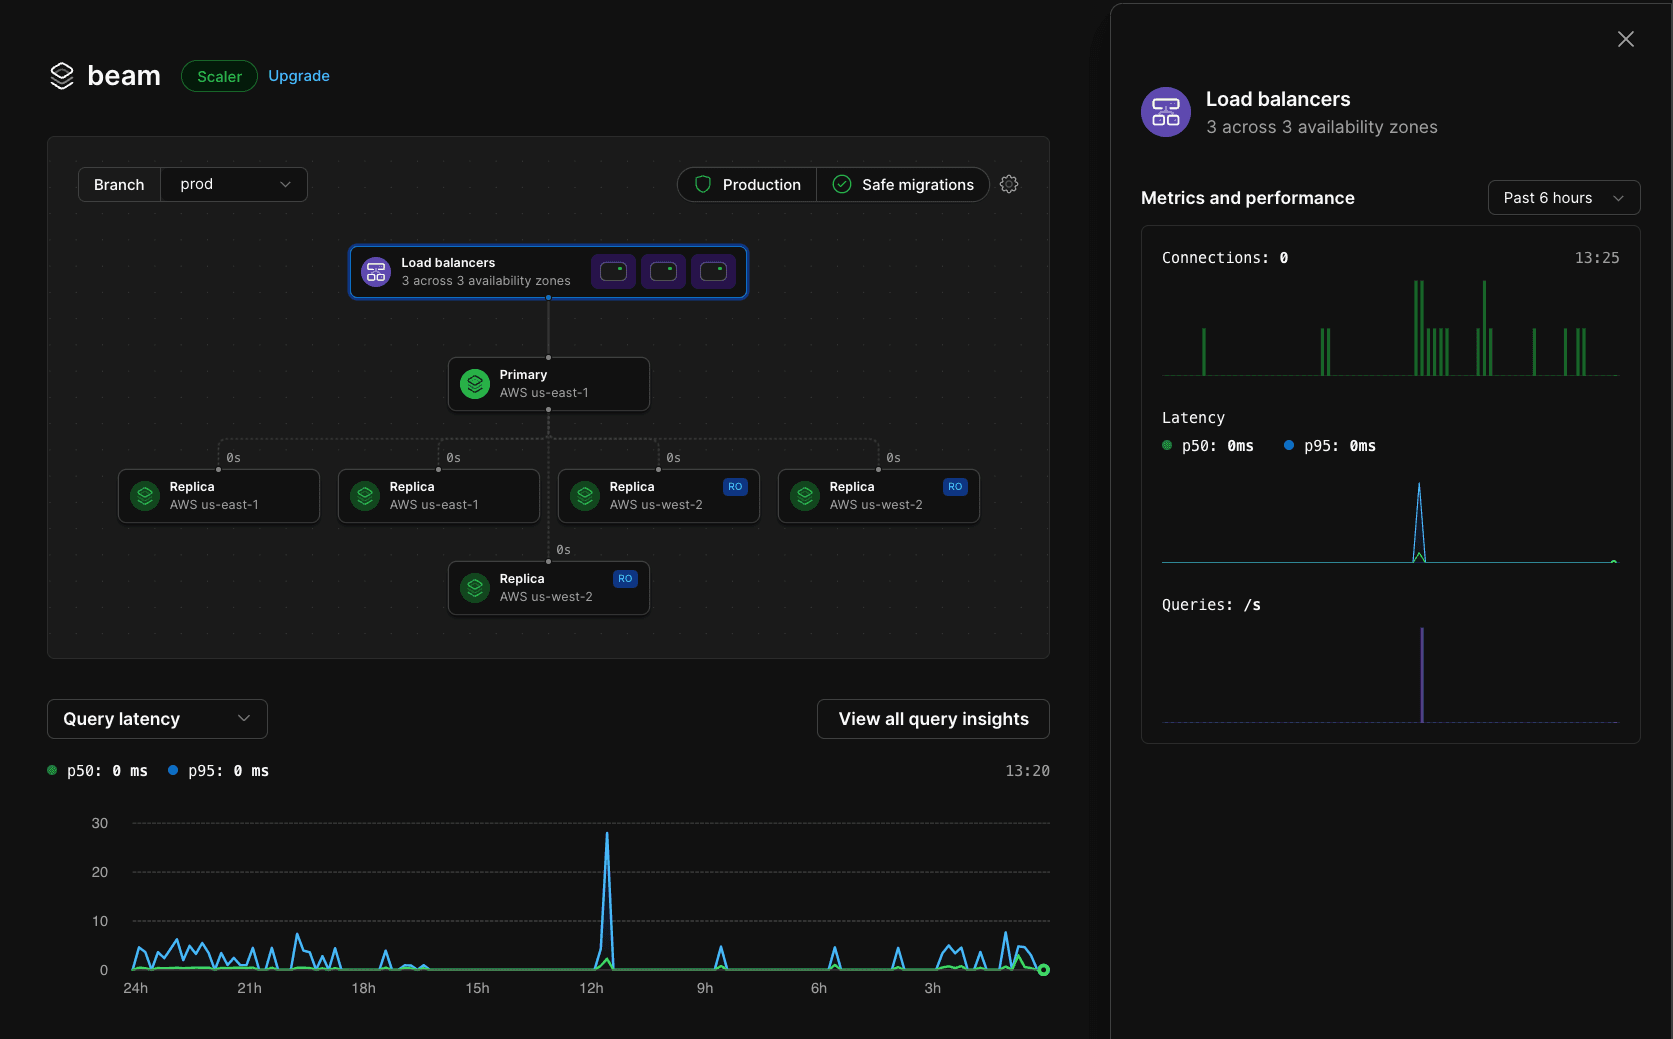
Task: Click the p95 blue legend dot in side panel
Action: (1289, 445)
